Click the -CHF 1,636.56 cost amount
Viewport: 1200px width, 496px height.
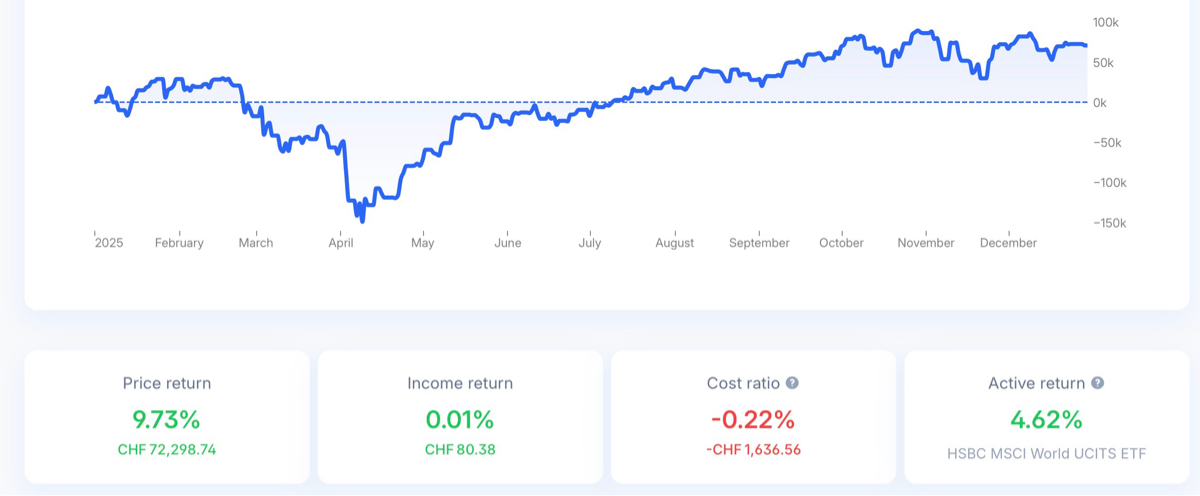click(x=753, y=450)
